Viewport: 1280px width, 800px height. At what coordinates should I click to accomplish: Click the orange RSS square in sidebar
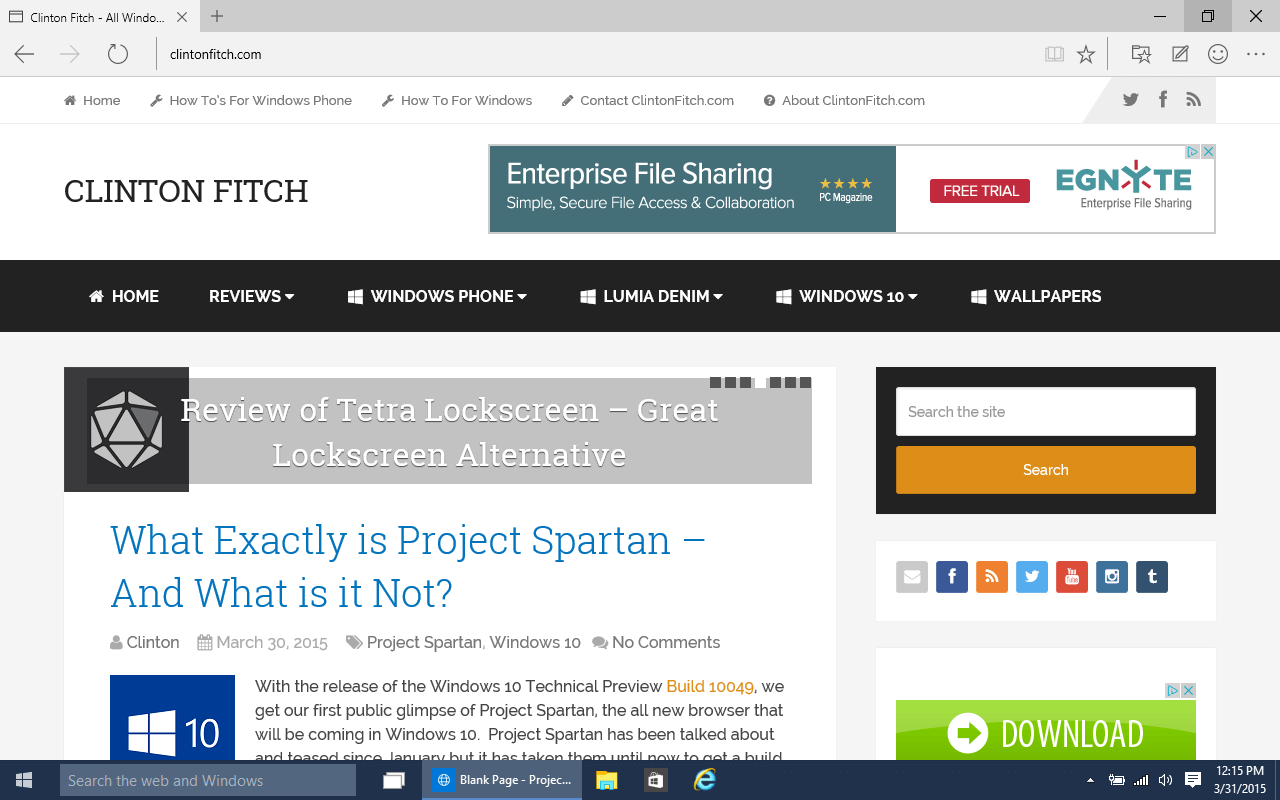click(992, 577)
